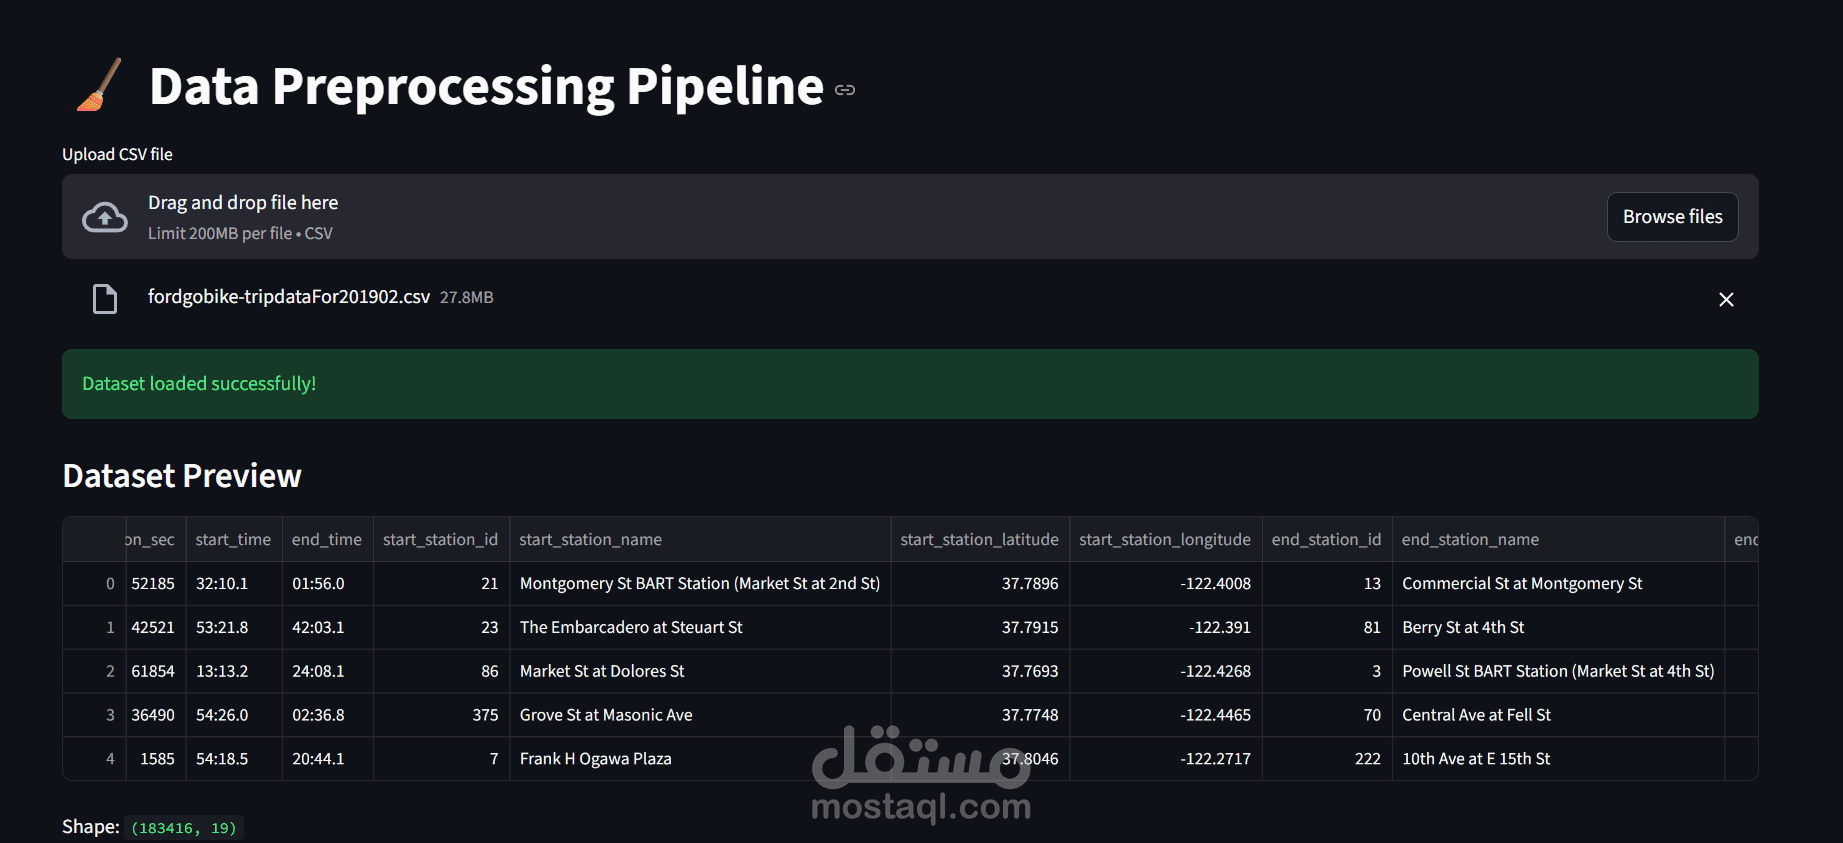Select row index 2 in table
This screenshot has width=1843, height=843.
click(94, 671)
